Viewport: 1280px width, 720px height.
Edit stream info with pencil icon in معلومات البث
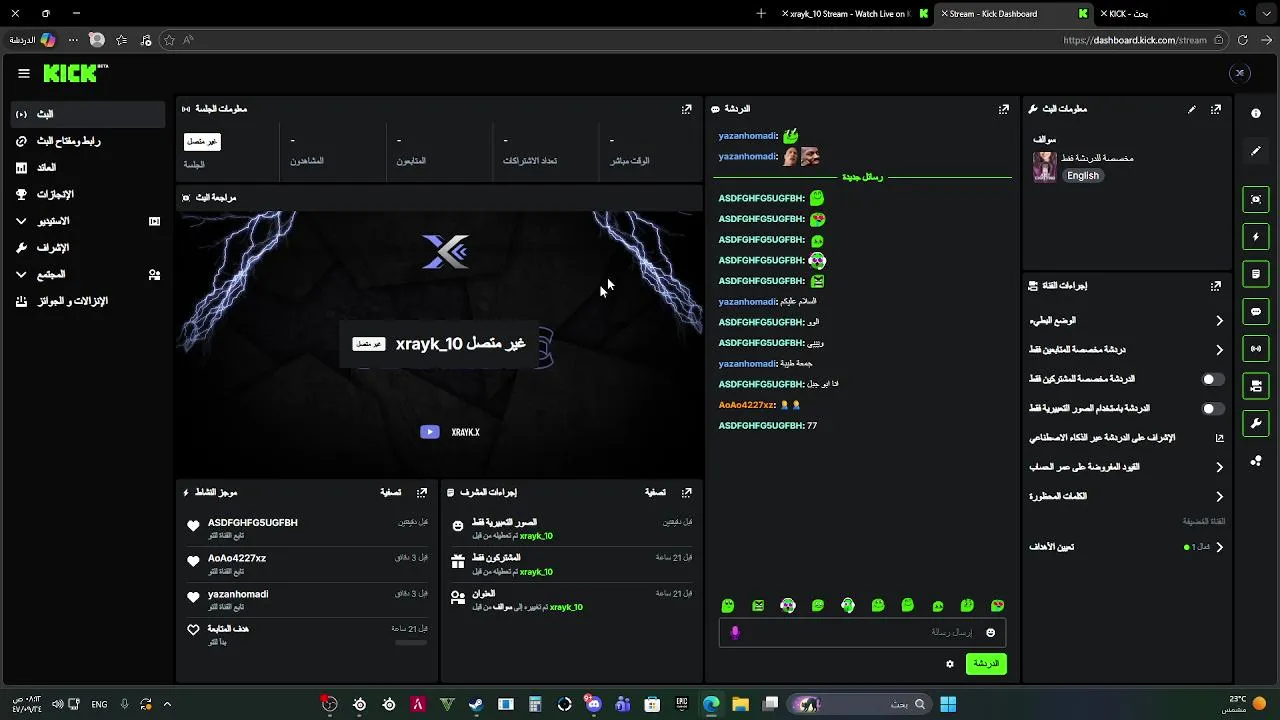(1192, 109)
